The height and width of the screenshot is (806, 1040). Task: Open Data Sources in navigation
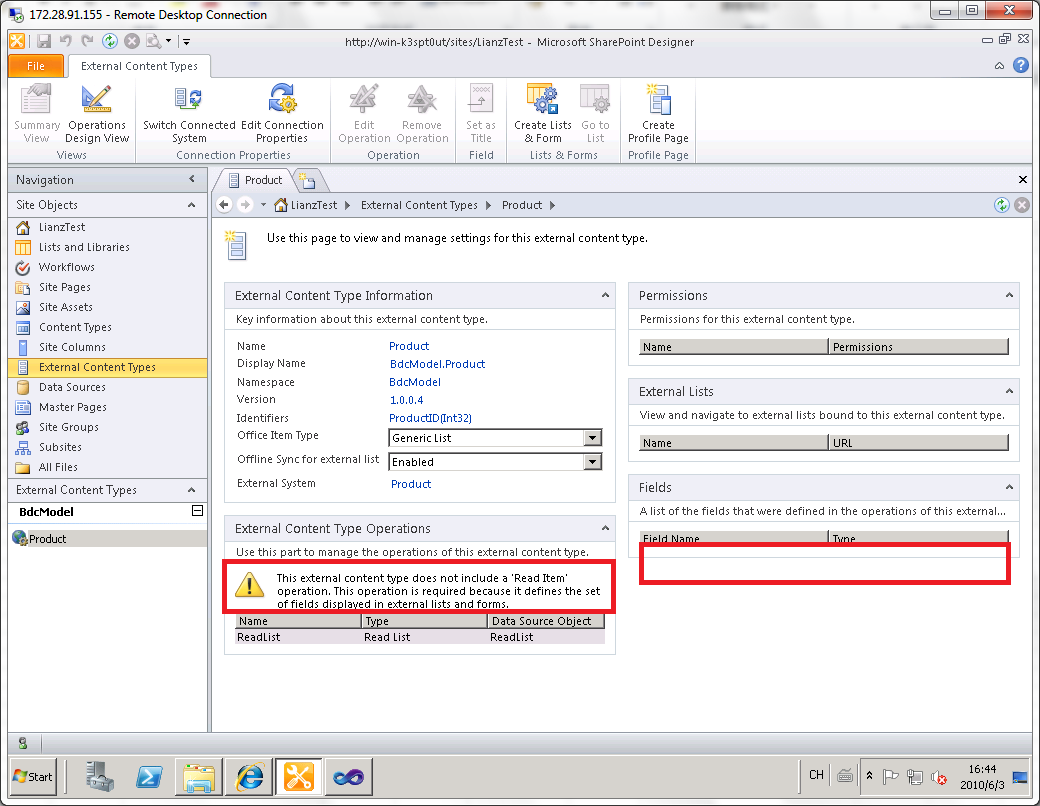72,387
